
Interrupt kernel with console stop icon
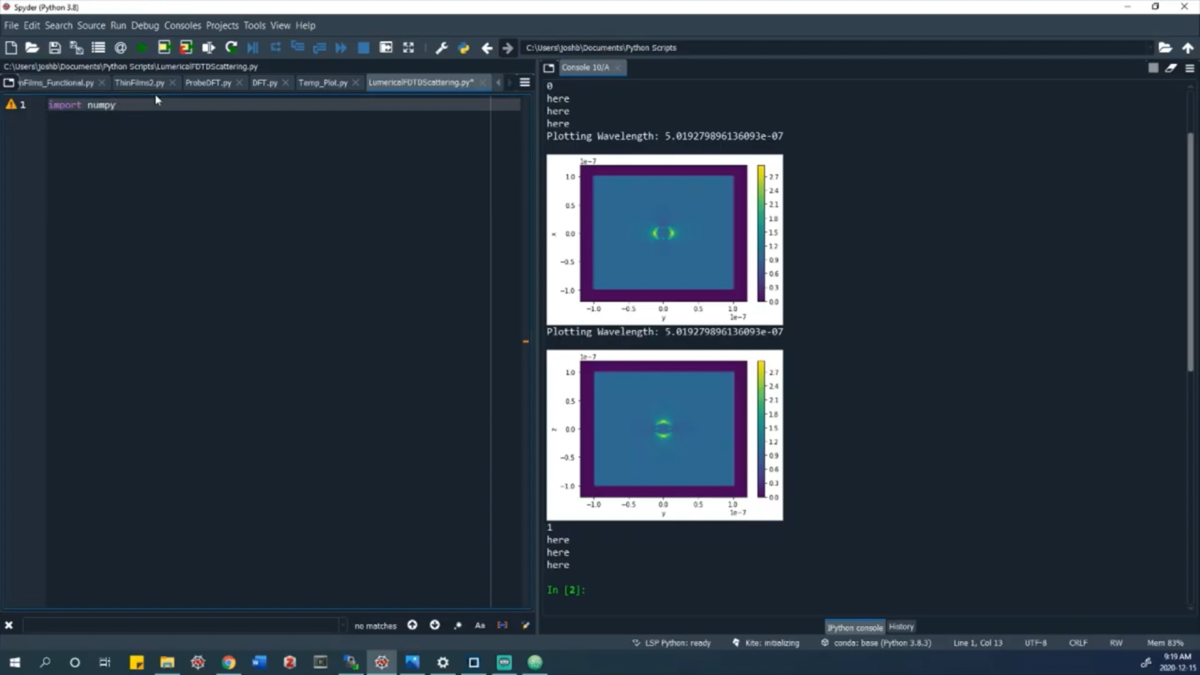[1153, 68]
